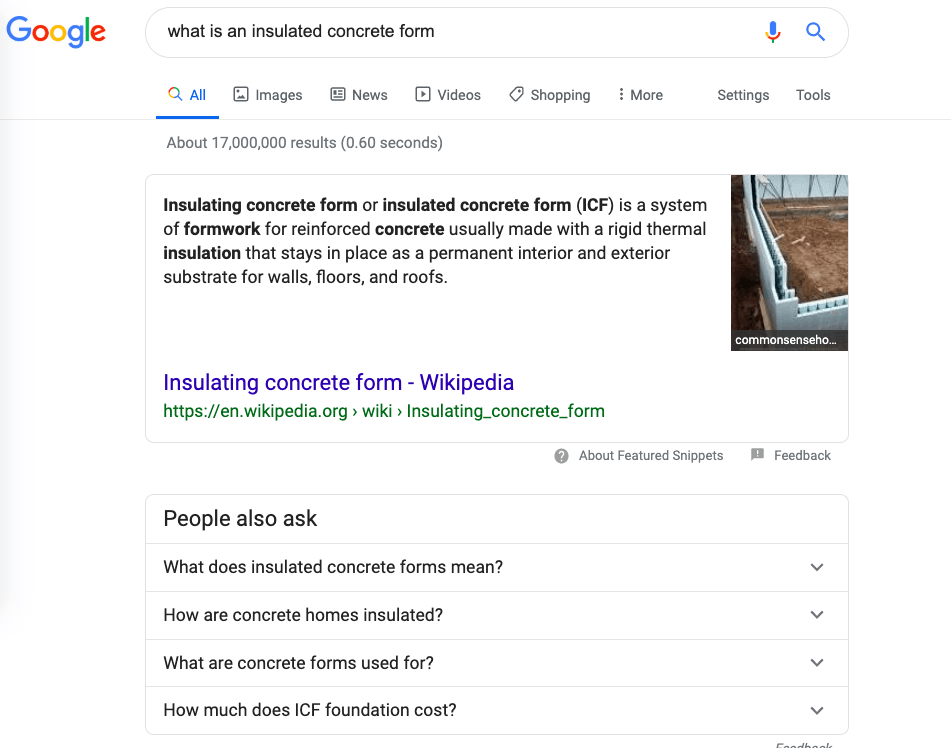Switch to the News tab

[359, 95]
